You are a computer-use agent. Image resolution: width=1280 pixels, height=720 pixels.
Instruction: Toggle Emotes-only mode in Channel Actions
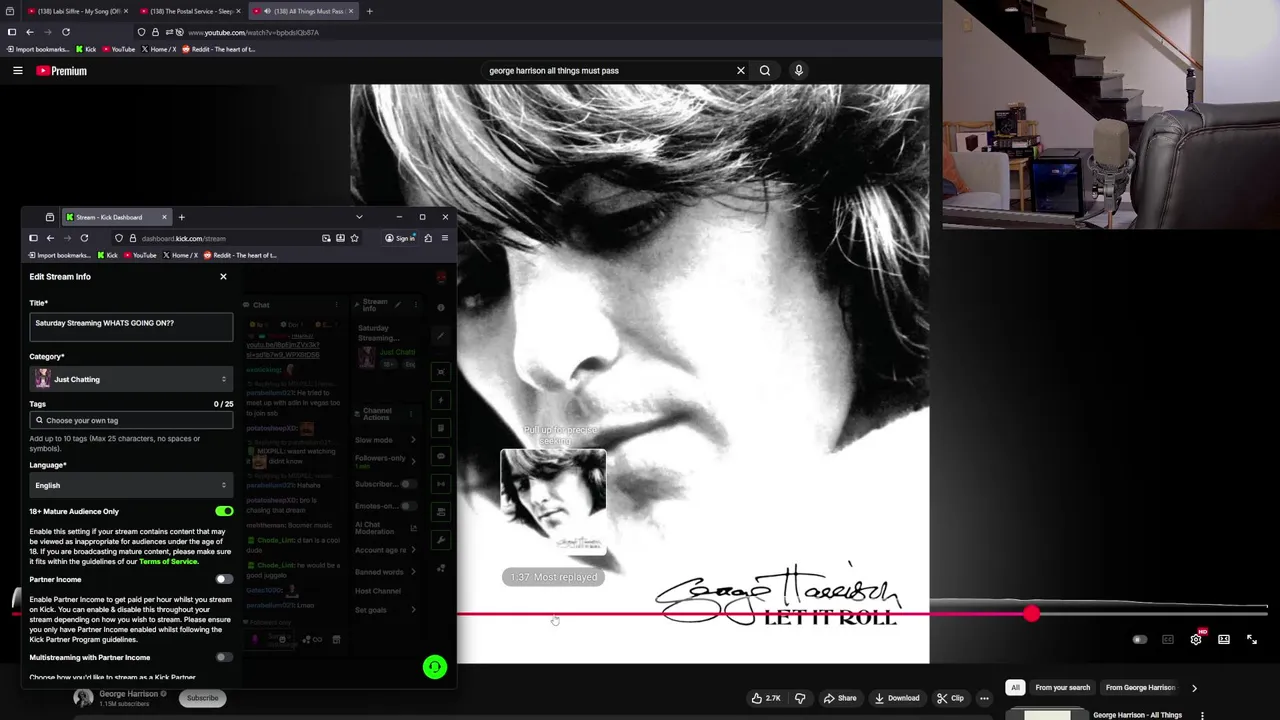pos(408,506)
